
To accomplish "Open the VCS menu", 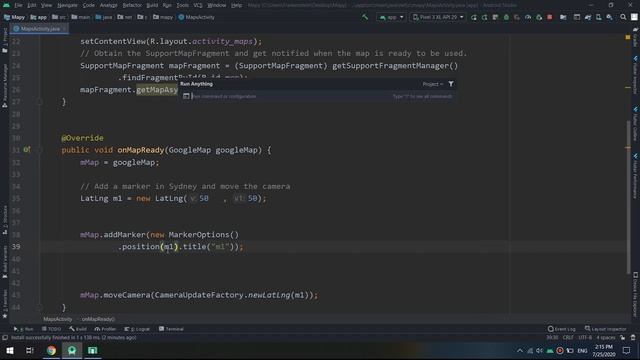I will pos(198,5).
